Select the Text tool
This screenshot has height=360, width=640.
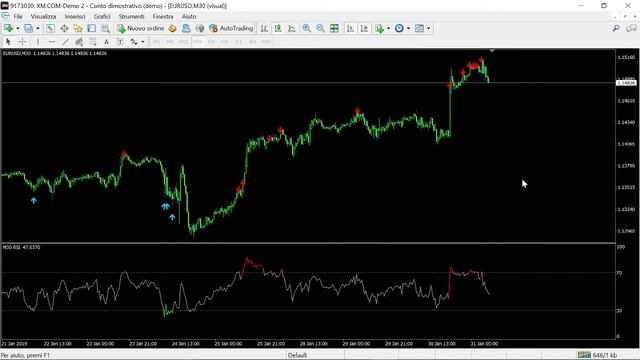click(x=106, y=42)
